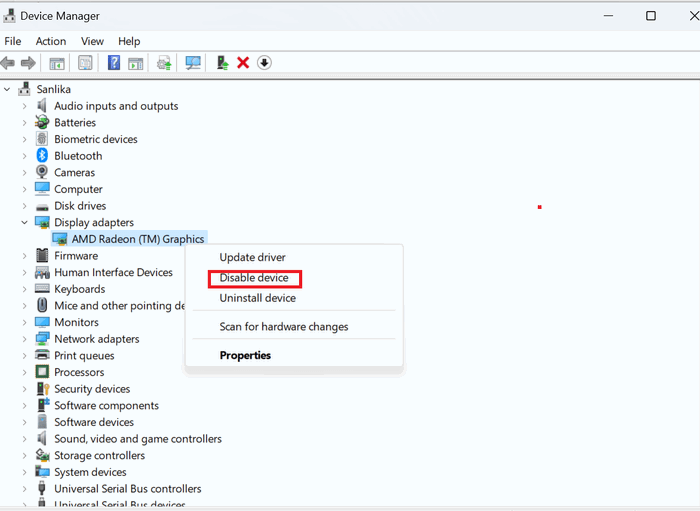This screenshot has width=700, height=511.
Task: Select the Batteries icon
Action: 42,122
